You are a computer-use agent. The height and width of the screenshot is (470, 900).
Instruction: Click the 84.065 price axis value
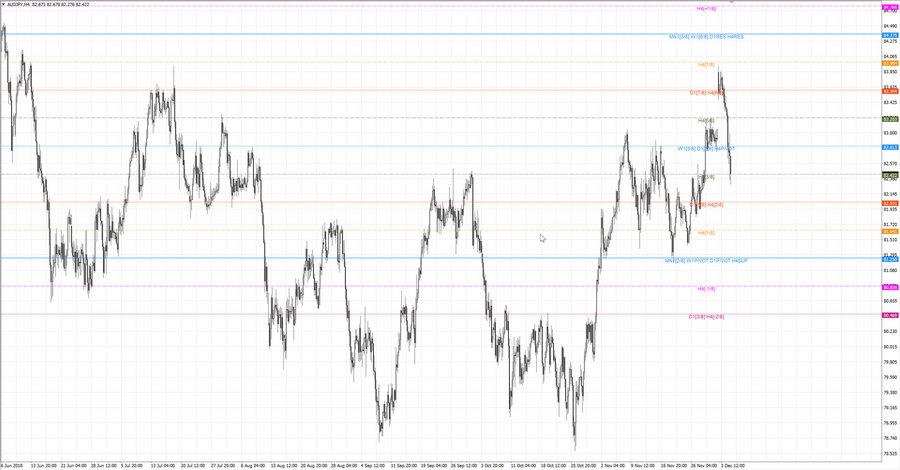click(x=890, y=56)
